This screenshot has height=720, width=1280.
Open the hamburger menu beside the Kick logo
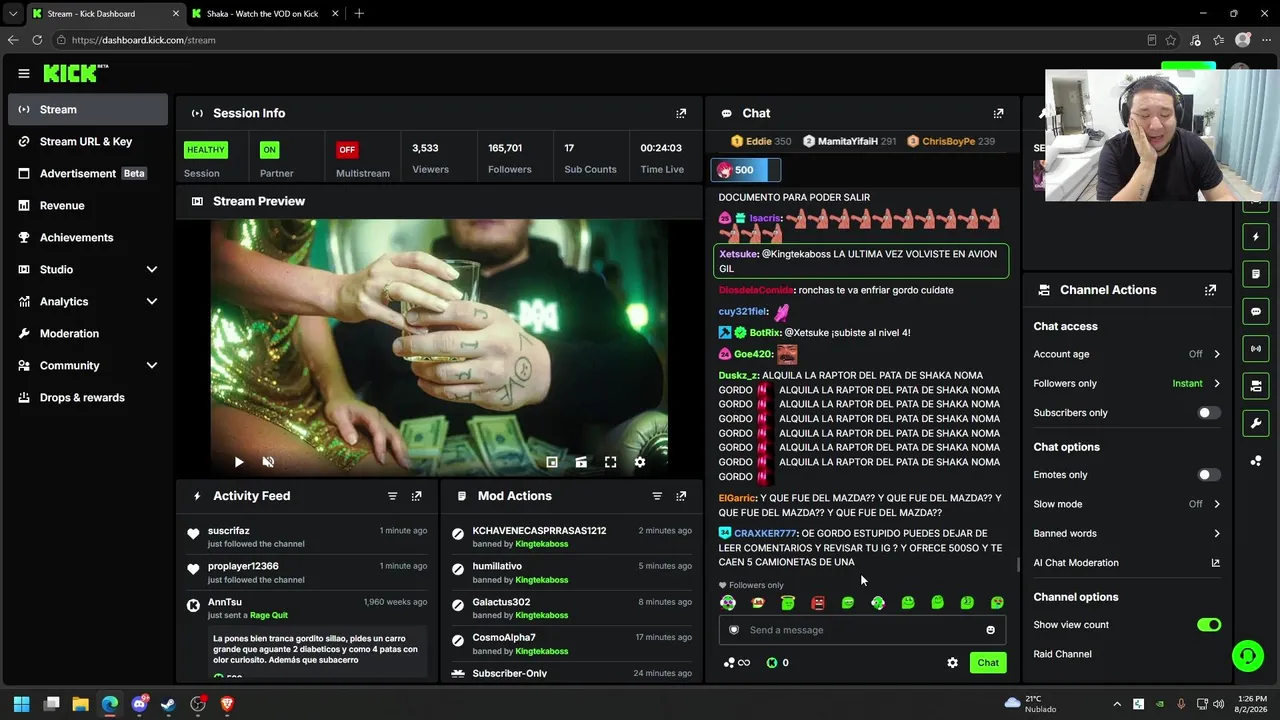(x=23, y=73)
